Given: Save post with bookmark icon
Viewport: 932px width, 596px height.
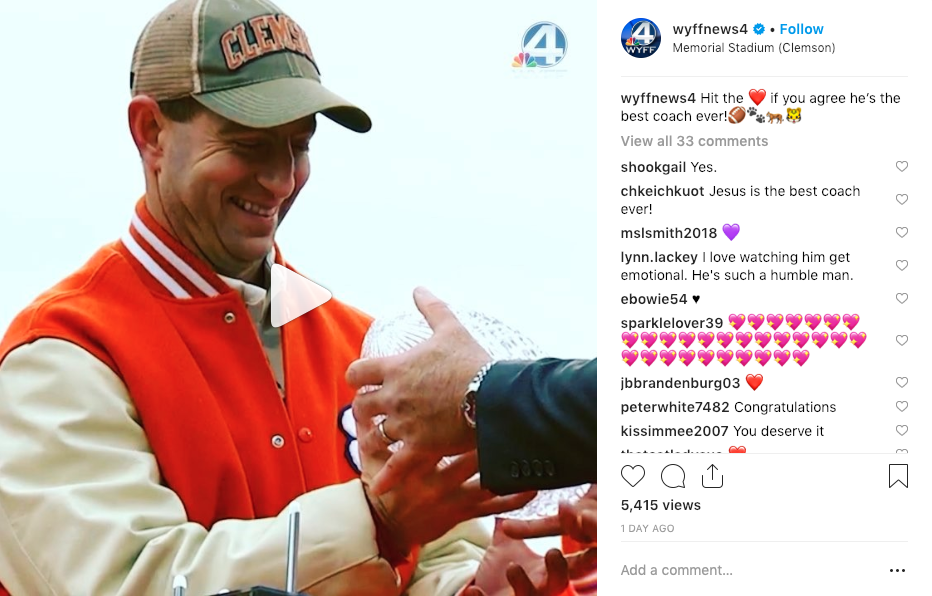Looking at the screenshot, I should coord(898,476).
